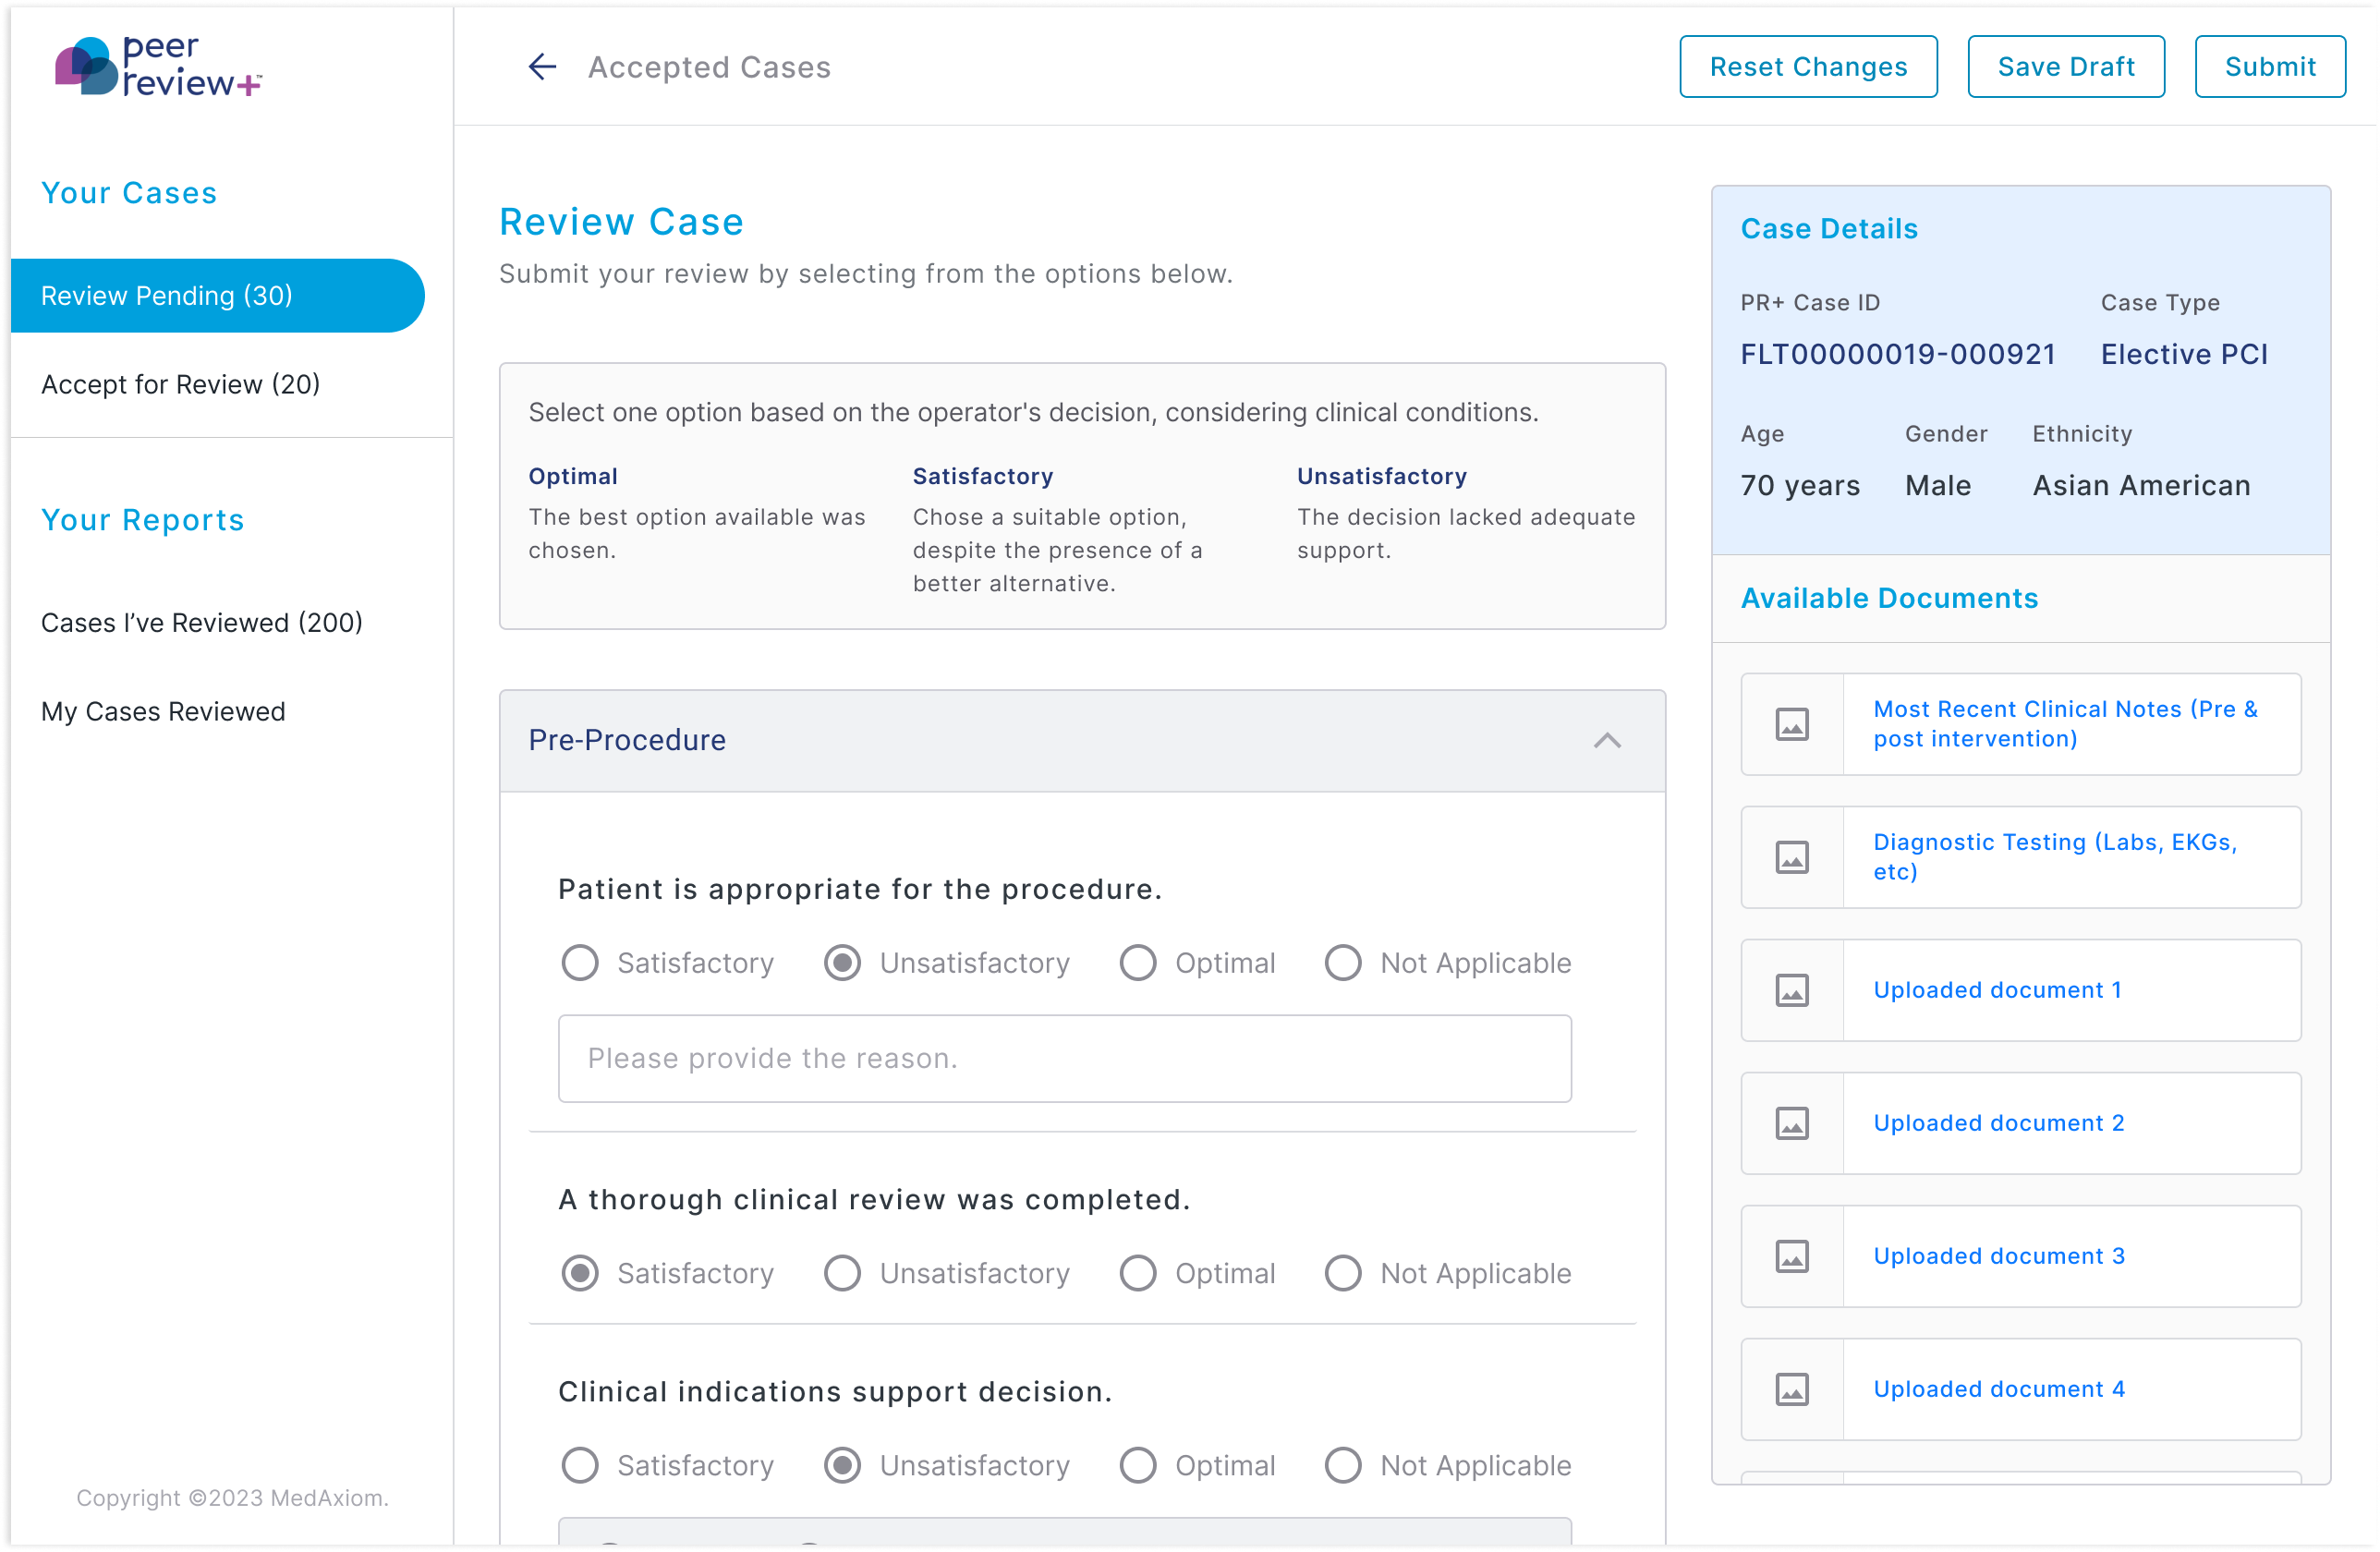
Task: Click the image icon for Uploaded document 1
Action: click(x=1791, y=990)
